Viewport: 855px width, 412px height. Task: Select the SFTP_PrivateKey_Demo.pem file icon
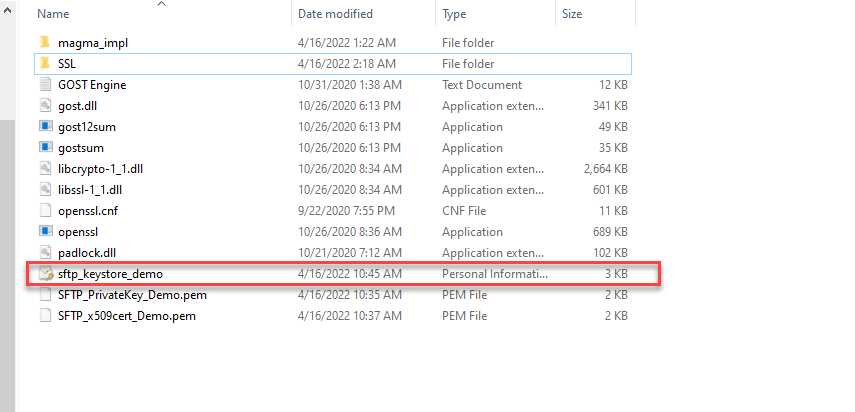pos(45,294)
